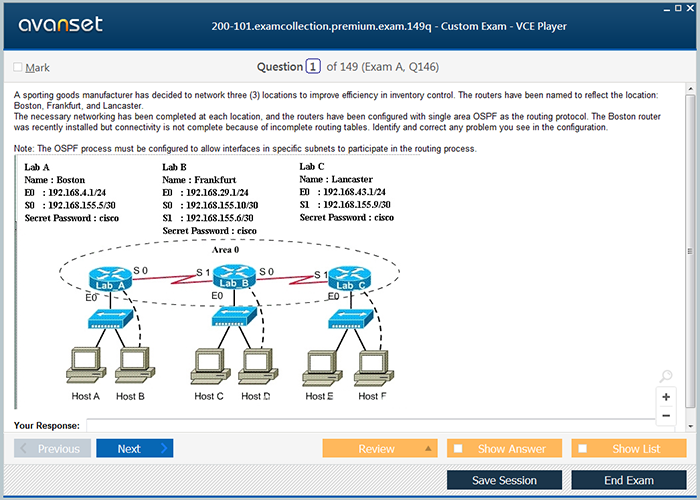
Task: Select the Host E computer icon
Action: pyautogui.click(x=322, y=368)
